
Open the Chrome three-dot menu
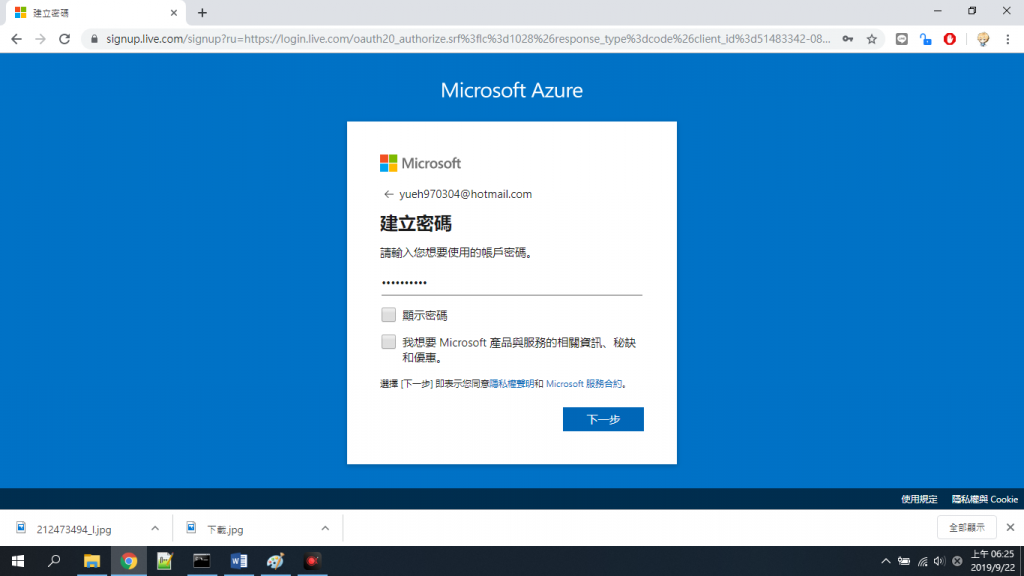1008,39
